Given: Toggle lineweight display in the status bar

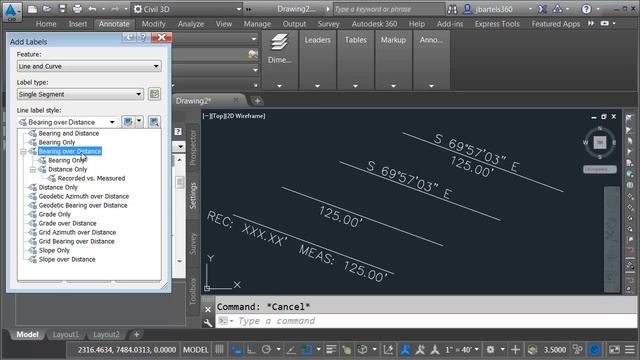Looking at the screenshot, I should [331, 350].
